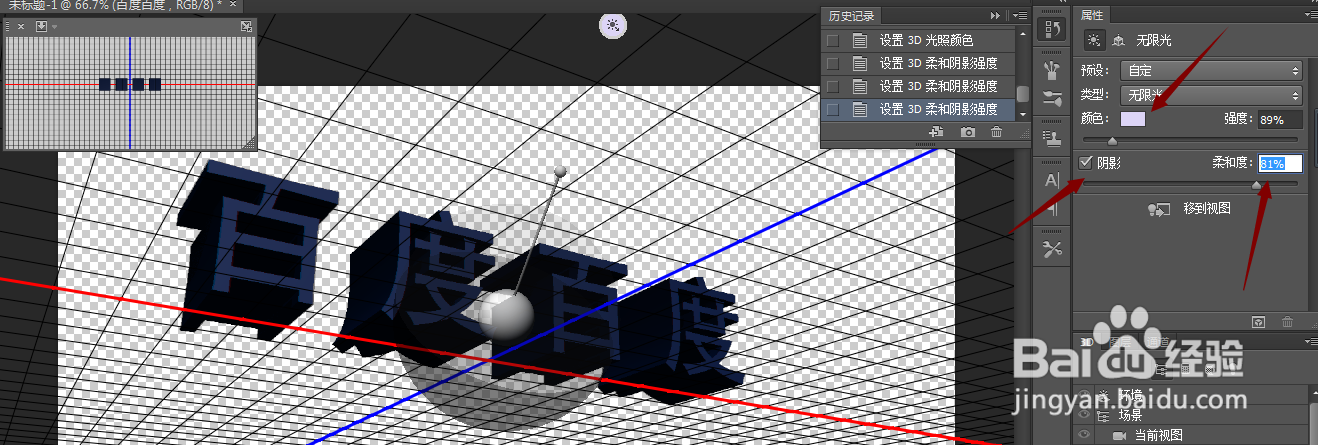Open the 预设 preset dropdown
Image resolution: width=1318 pixels, height=445 pixels.
click(1212, 71)
